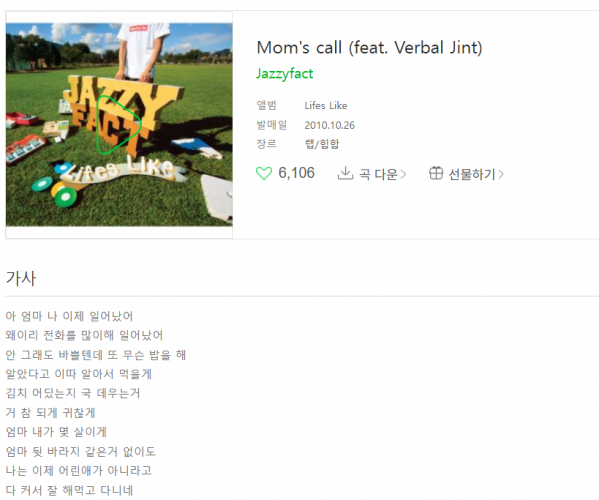Click the 선물하기 gift button text
The width and height of the screenshot is (599, 500).
(x=471, y=174)
